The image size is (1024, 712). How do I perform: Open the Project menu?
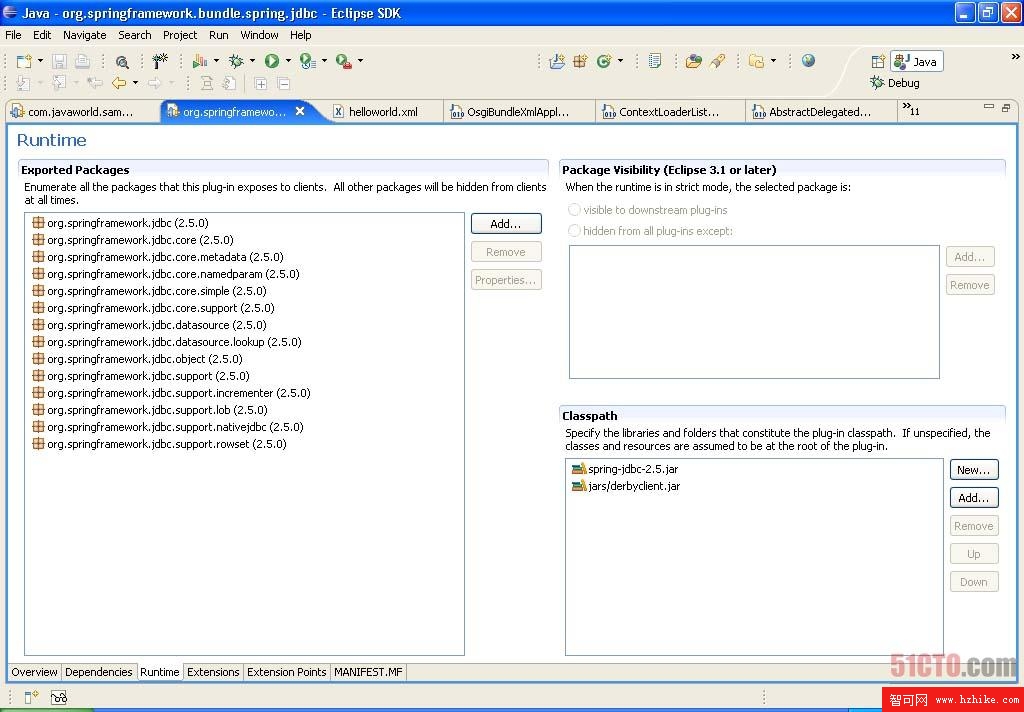(x=180, y=35)
